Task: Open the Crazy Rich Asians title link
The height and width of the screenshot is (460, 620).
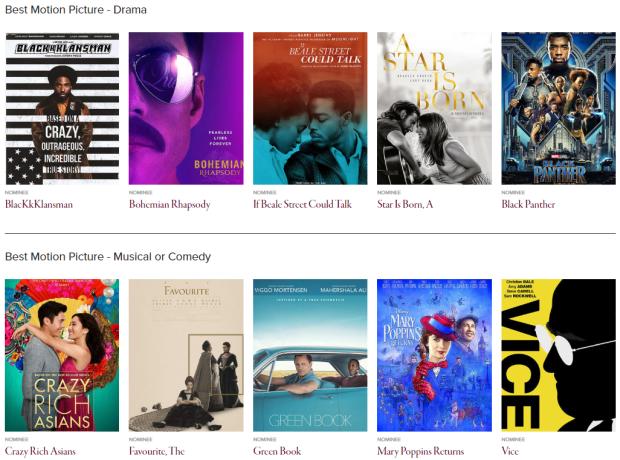Action: pyautogui.click(x=40, y=451)
